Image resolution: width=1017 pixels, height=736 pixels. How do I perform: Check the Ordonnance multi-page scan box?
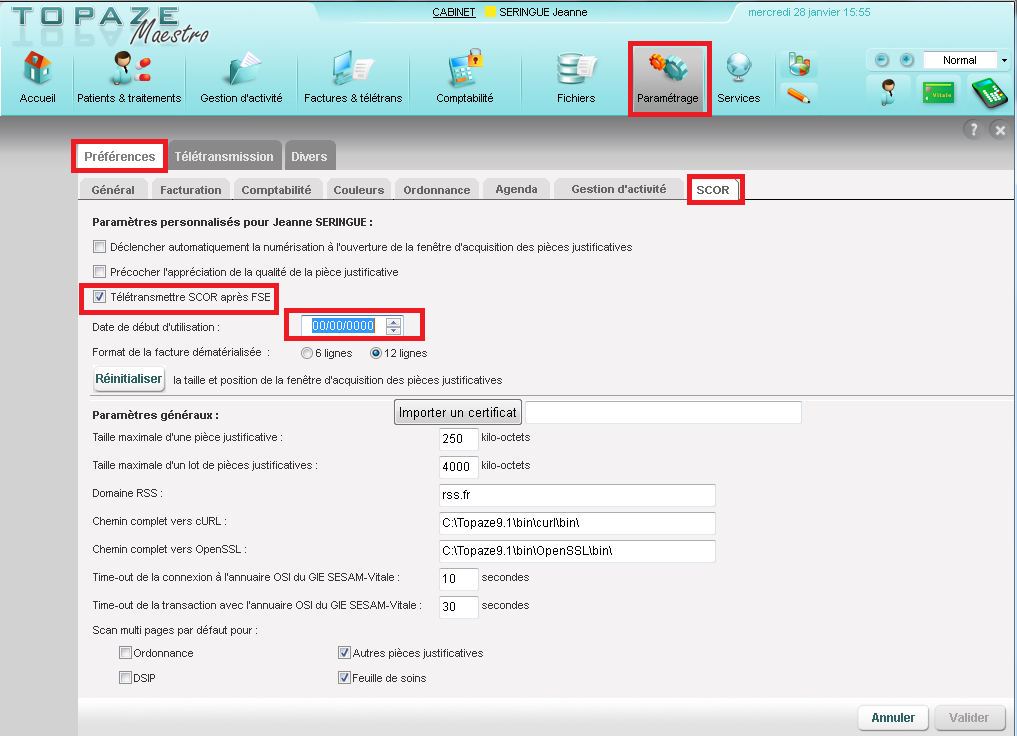[126, 652]
